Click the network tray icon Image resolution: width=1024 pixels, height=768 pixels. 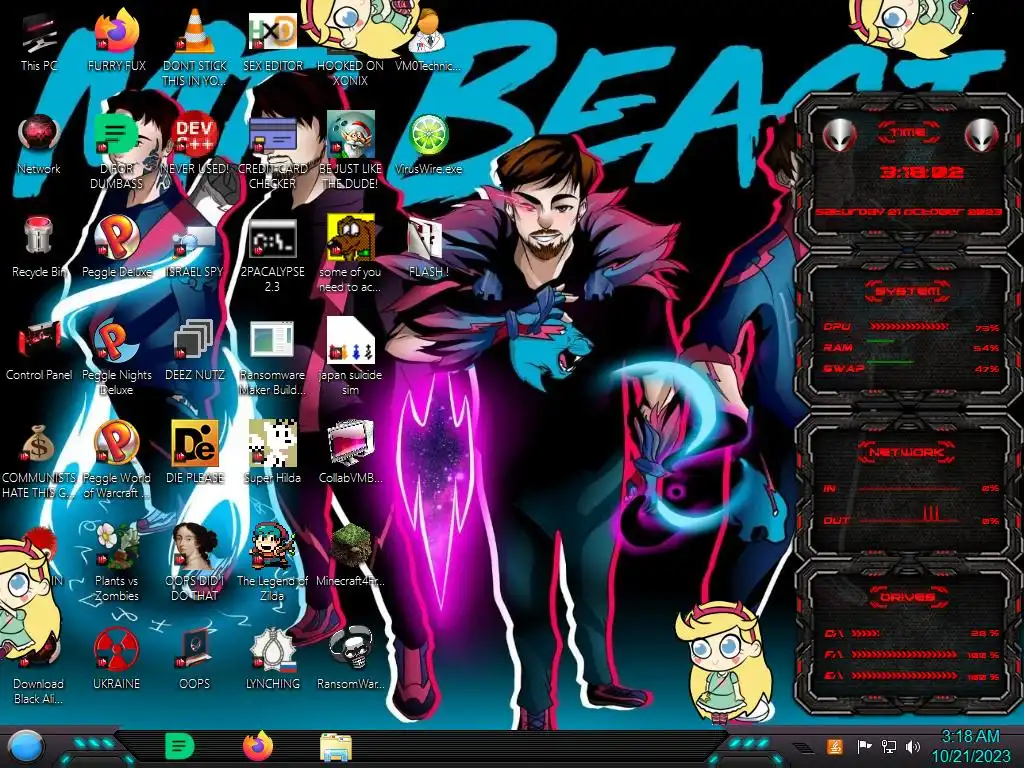coord(889,746)
